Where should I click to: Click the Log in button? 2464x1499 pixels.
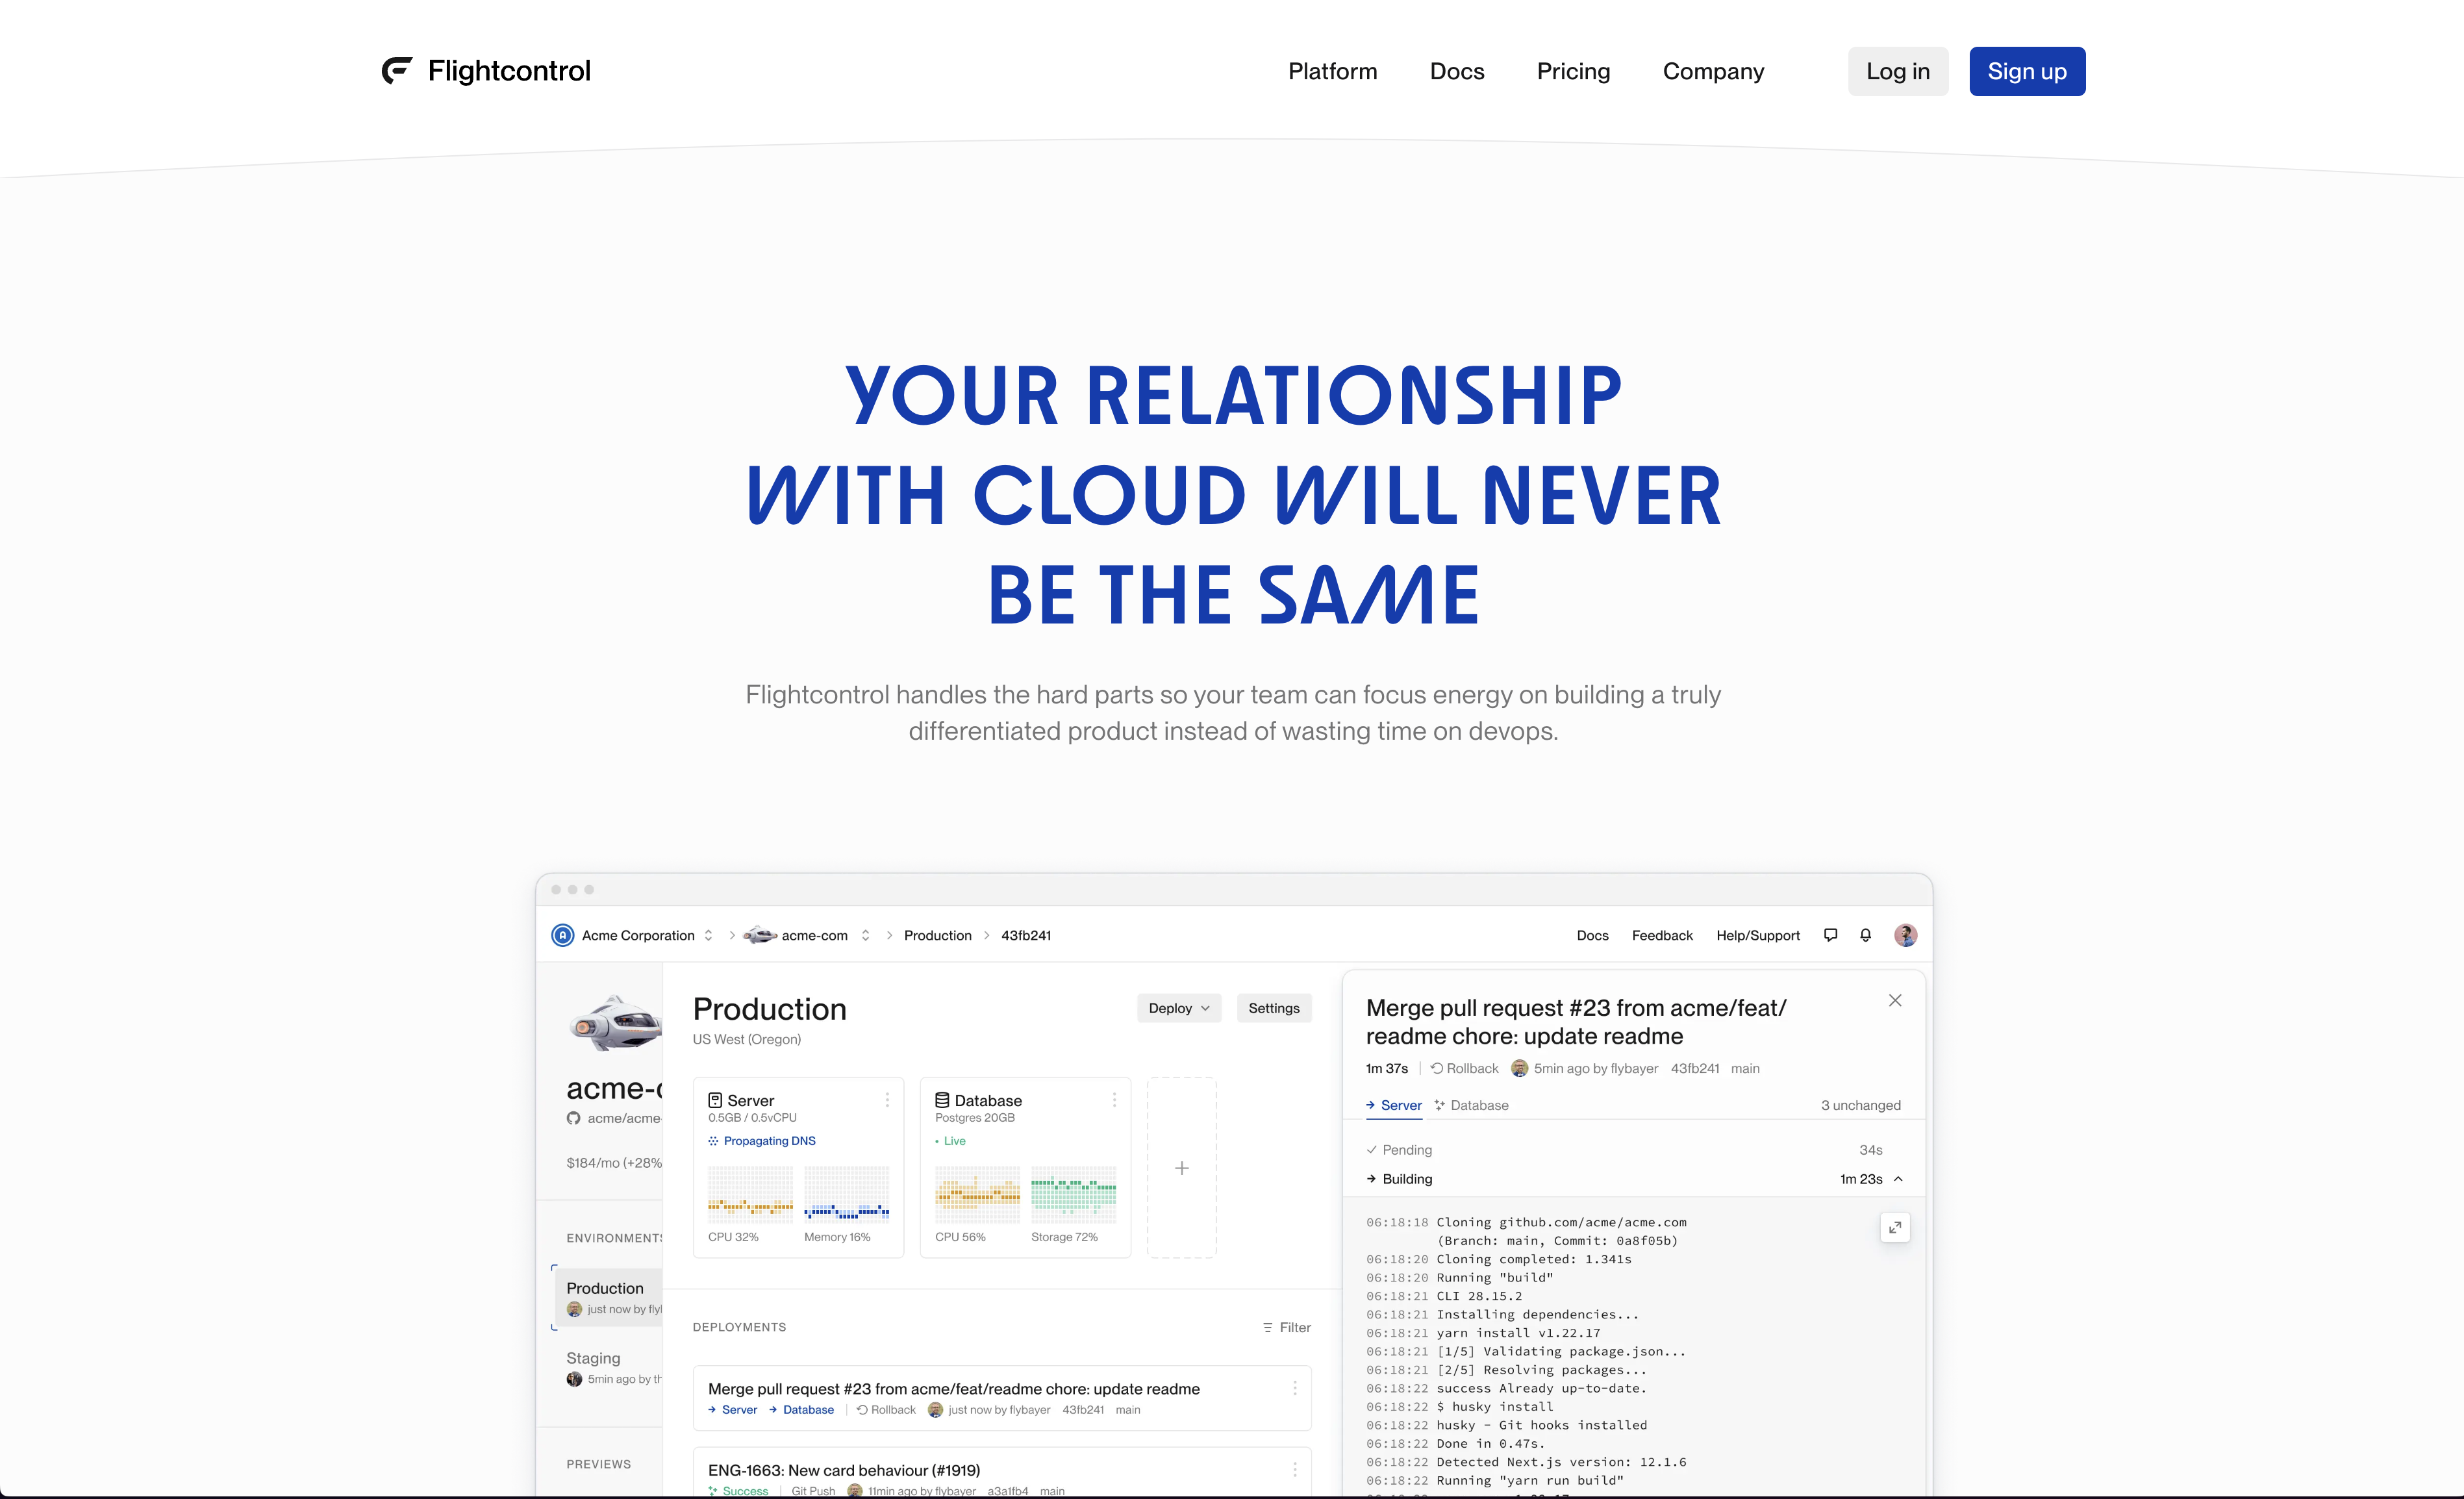coord(1897,71)
